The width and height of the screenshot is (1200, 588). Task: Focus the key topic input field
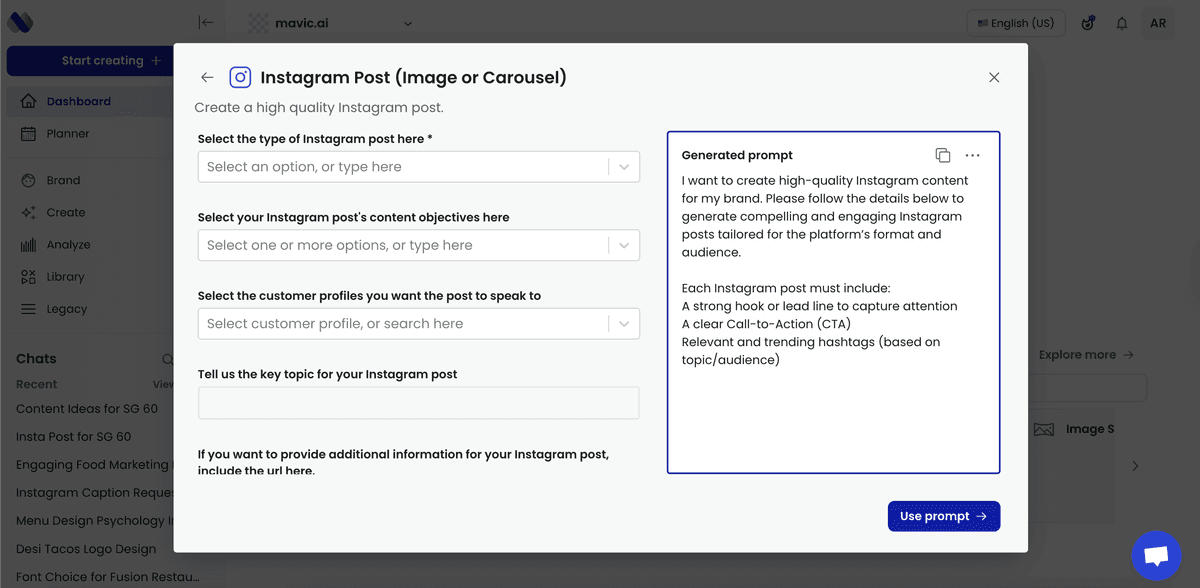(418, 403)
